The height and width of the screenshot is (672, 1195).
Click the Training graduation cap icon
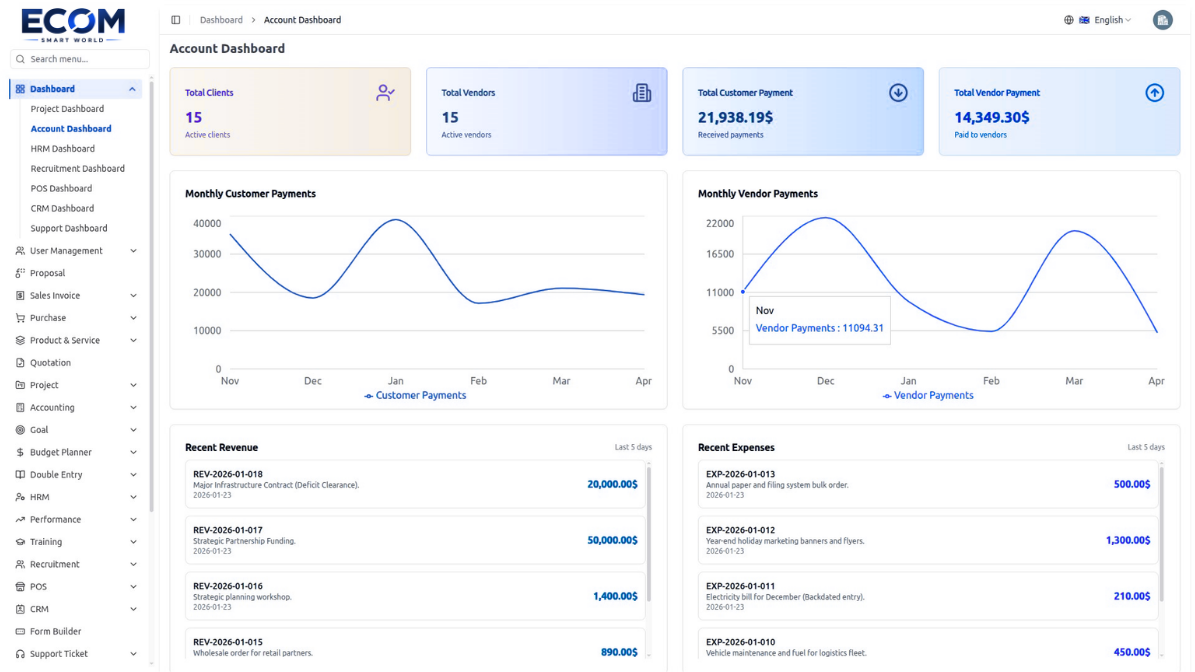(x=20, y=542)
